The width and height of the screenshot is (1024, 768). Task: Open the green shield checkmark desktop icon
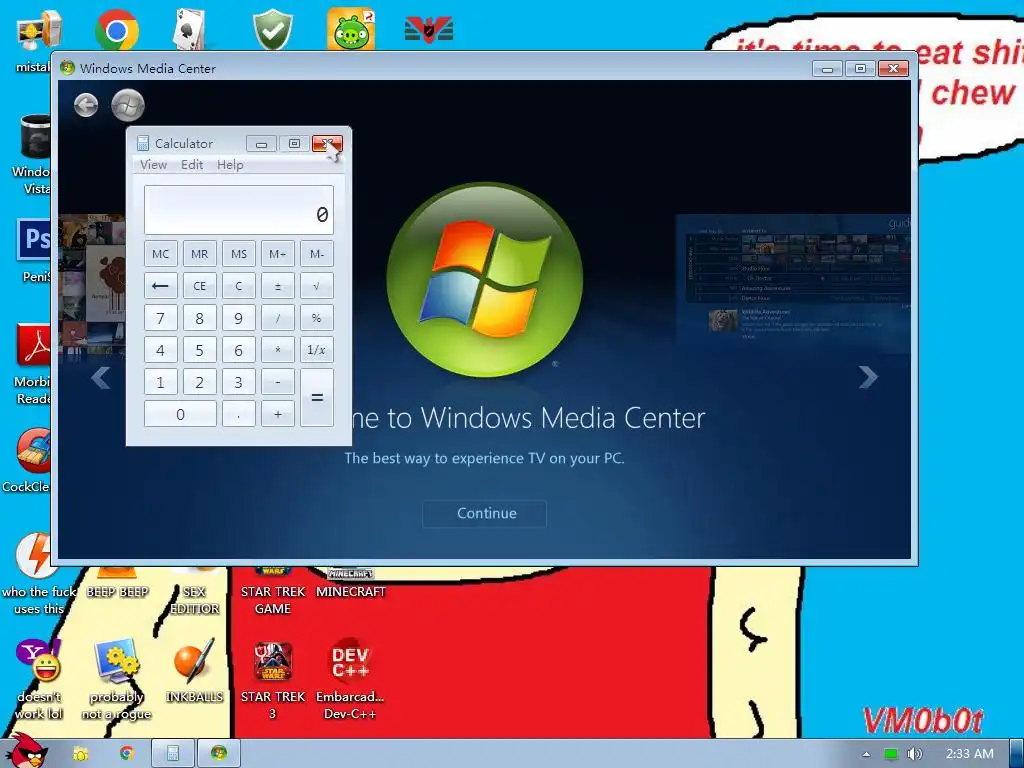272,29
